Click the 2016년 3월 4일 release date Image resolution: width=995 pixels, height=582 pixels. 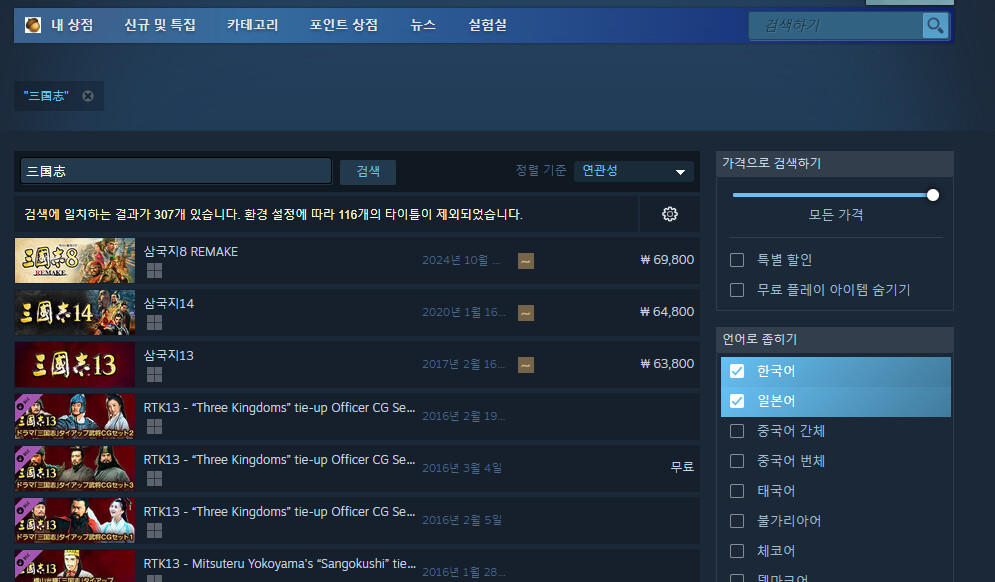tap(462, 468)
